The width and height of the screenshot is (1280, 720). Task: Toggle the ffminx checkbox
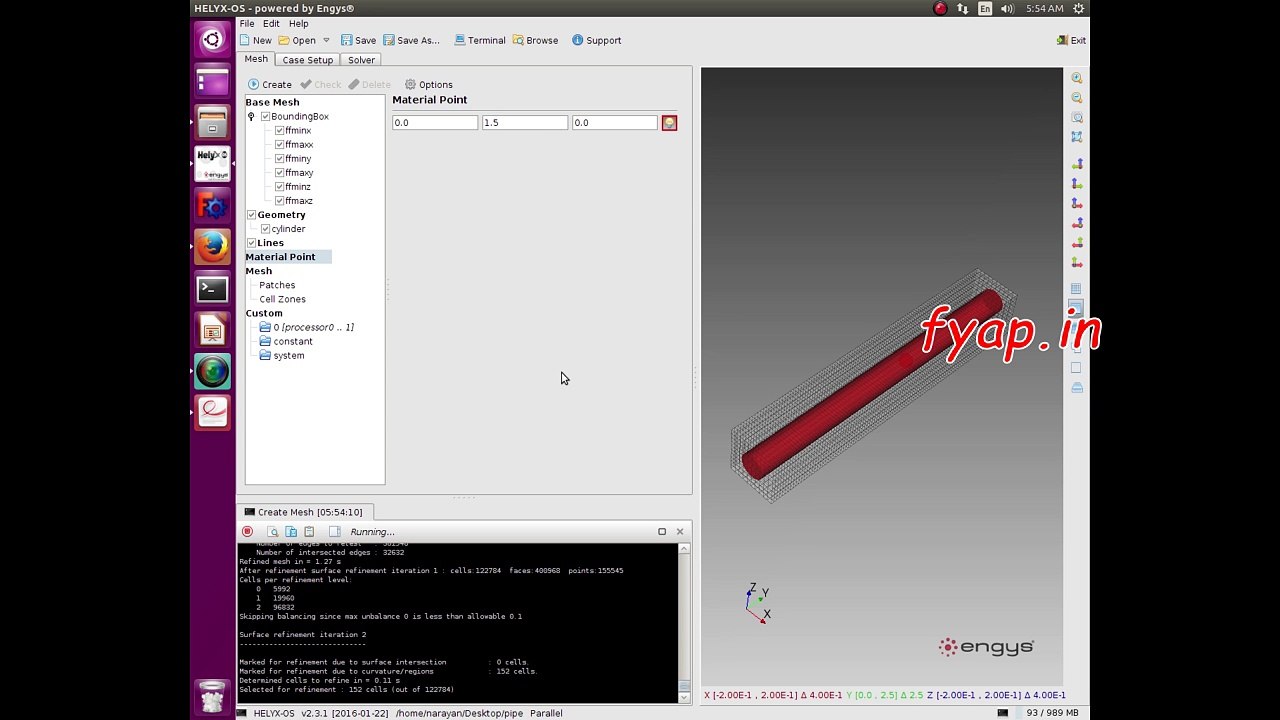(x=279, y=131)
